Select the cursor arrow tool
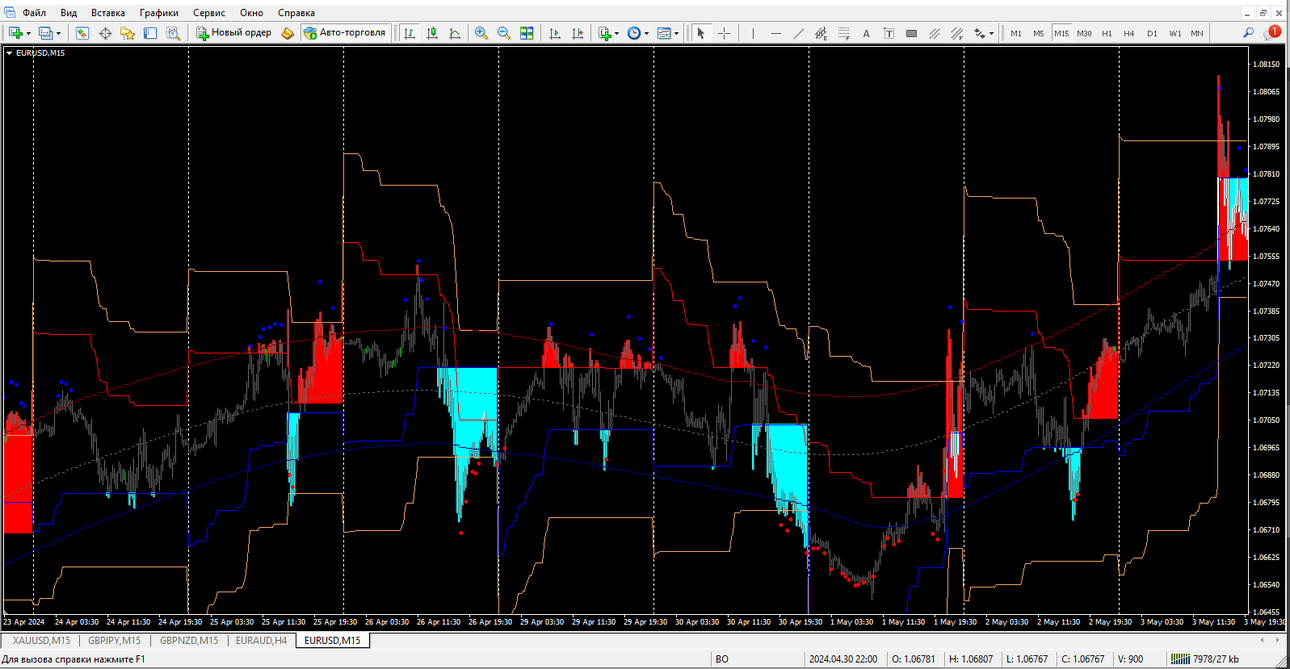 pos(701,33)
